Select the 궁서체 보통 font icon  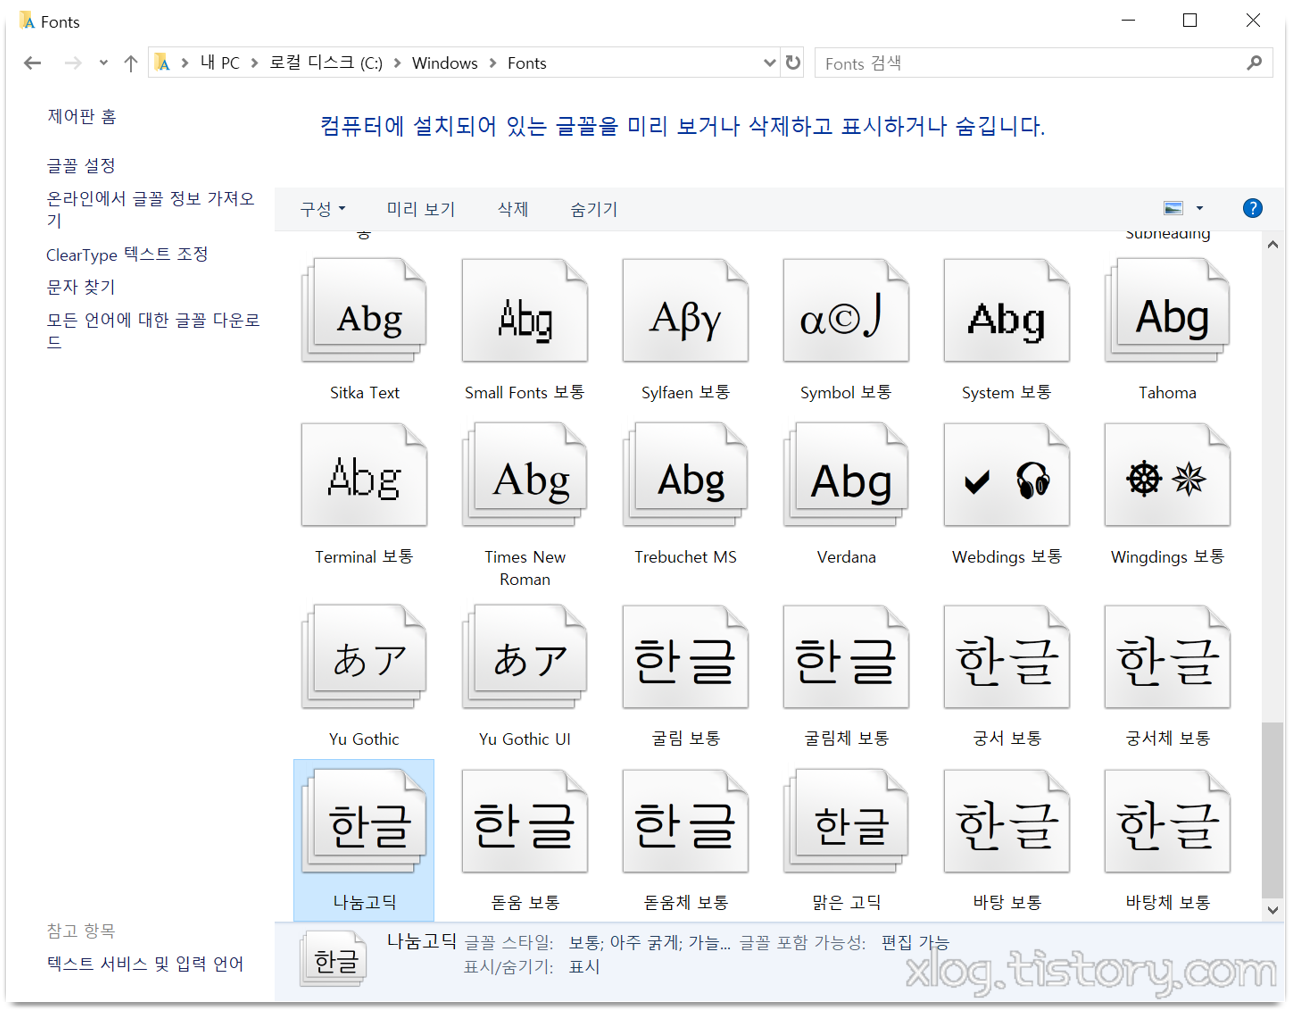pyautogui.click(x=1167, y=657)
